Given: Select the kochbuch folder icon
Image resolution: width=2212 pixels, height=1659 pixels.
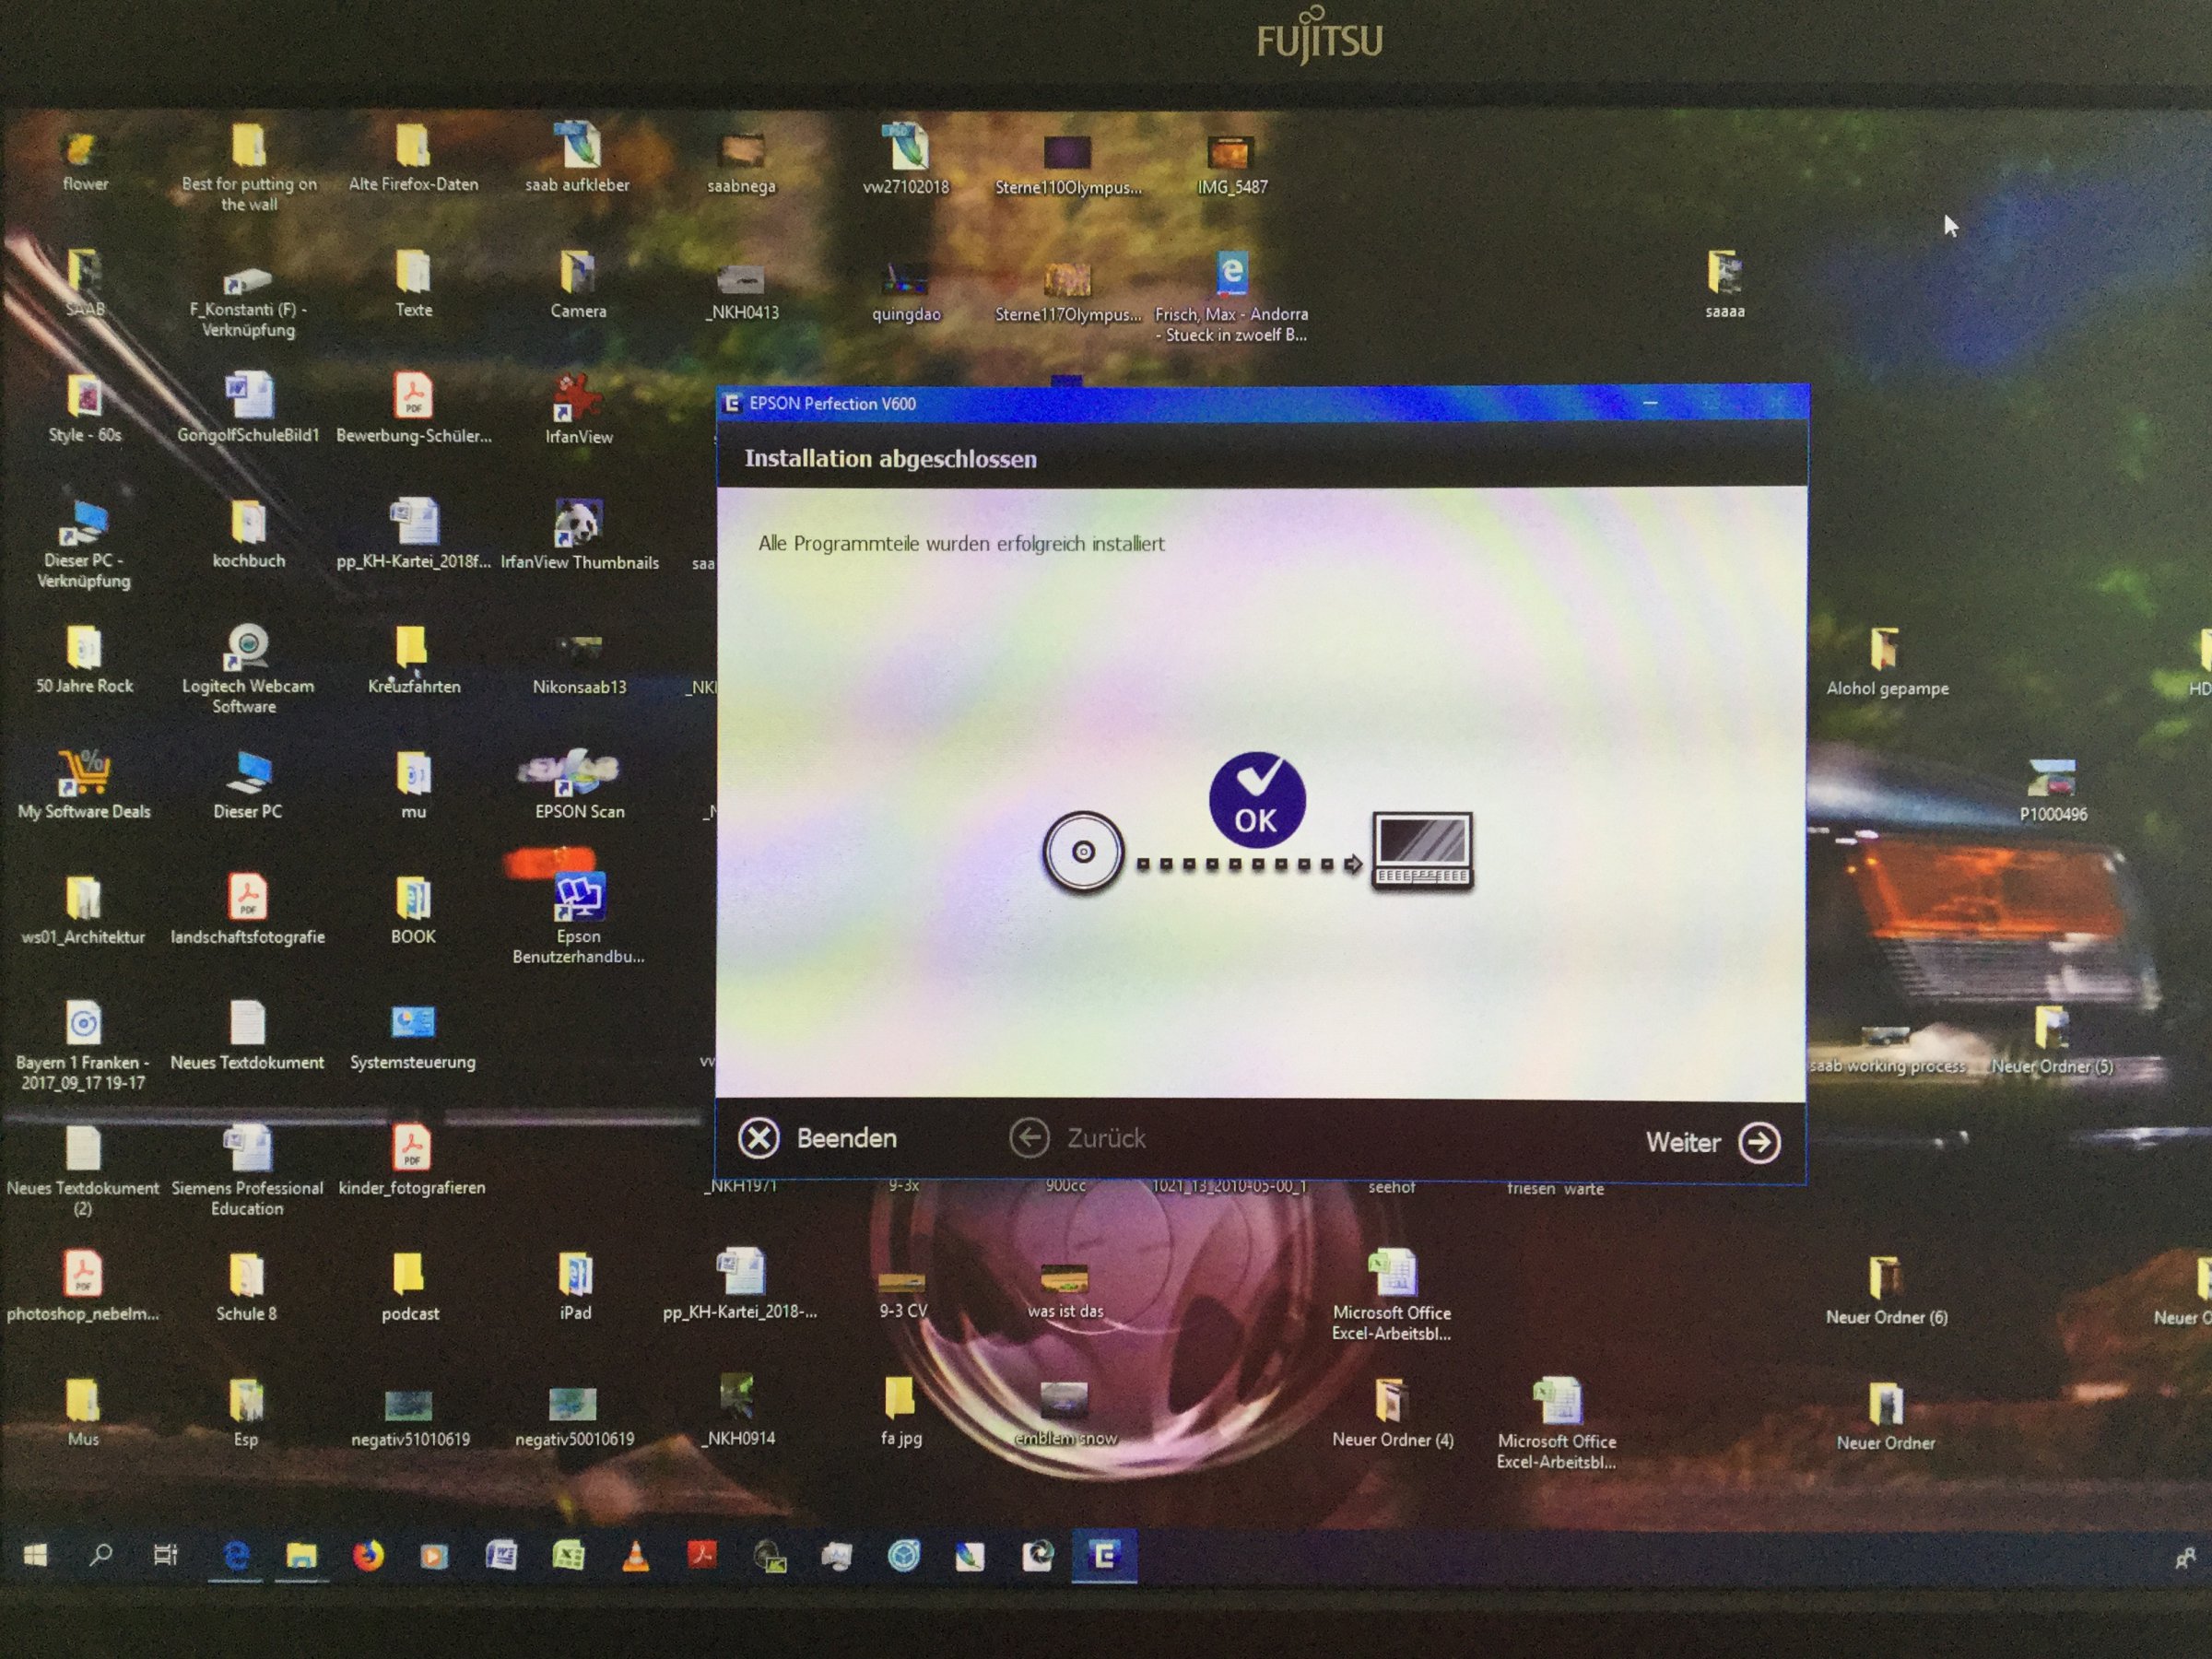Looking at the screenshot, I should tap(248, 535).
